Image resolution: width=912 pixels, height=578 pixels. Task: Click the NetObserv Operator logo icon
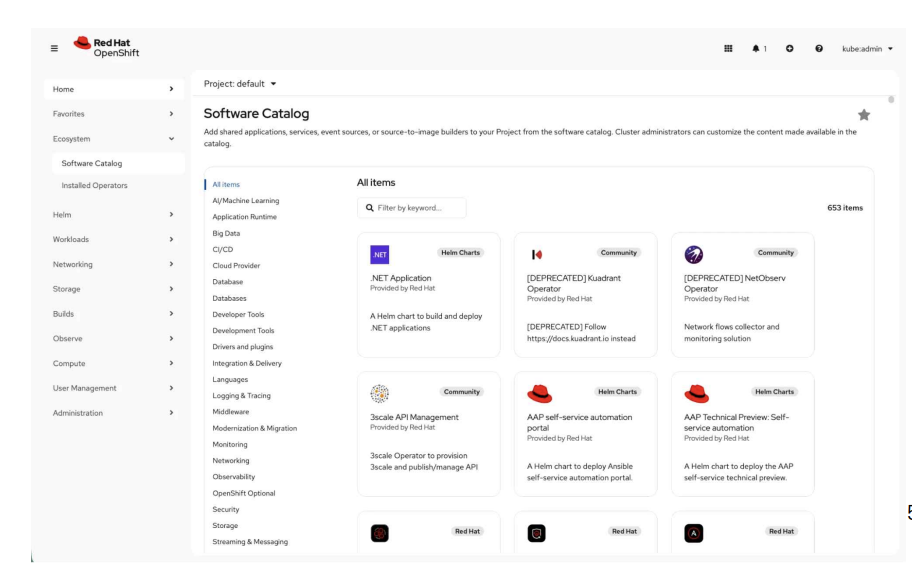tap(693, 254)
